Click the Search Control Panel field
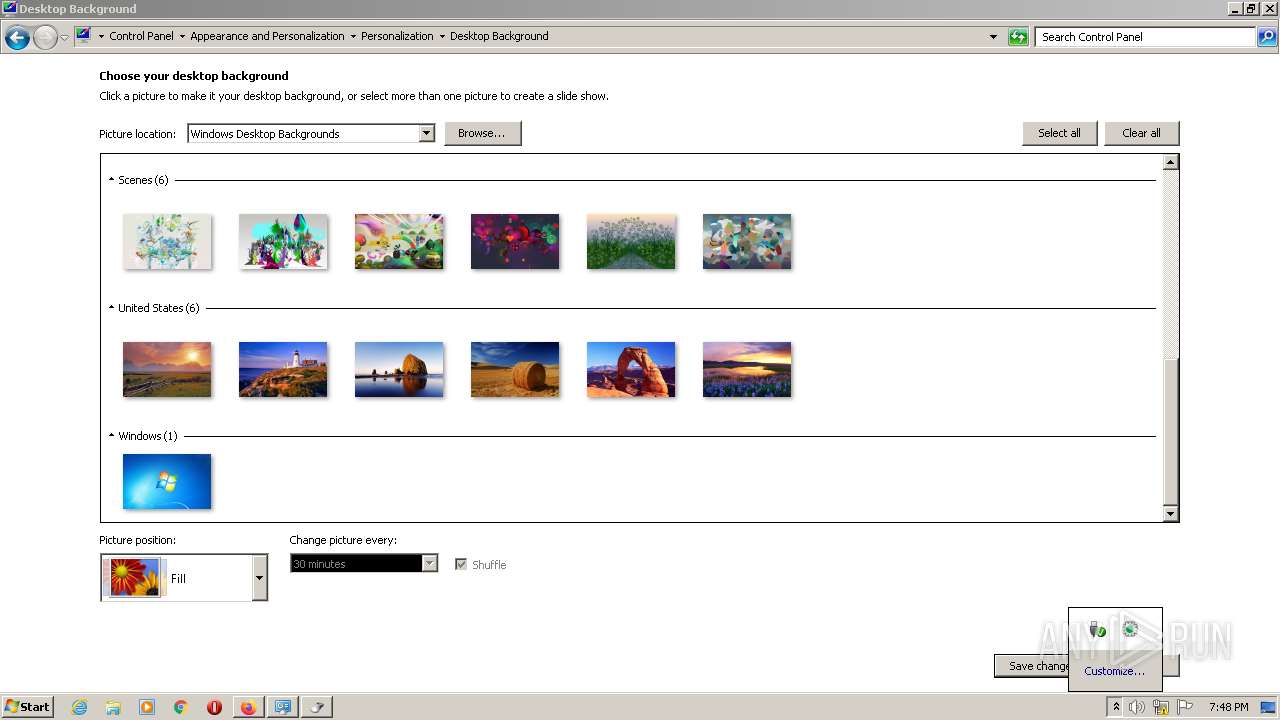This screenshot has height=720, width=1280. [1145, 37]
